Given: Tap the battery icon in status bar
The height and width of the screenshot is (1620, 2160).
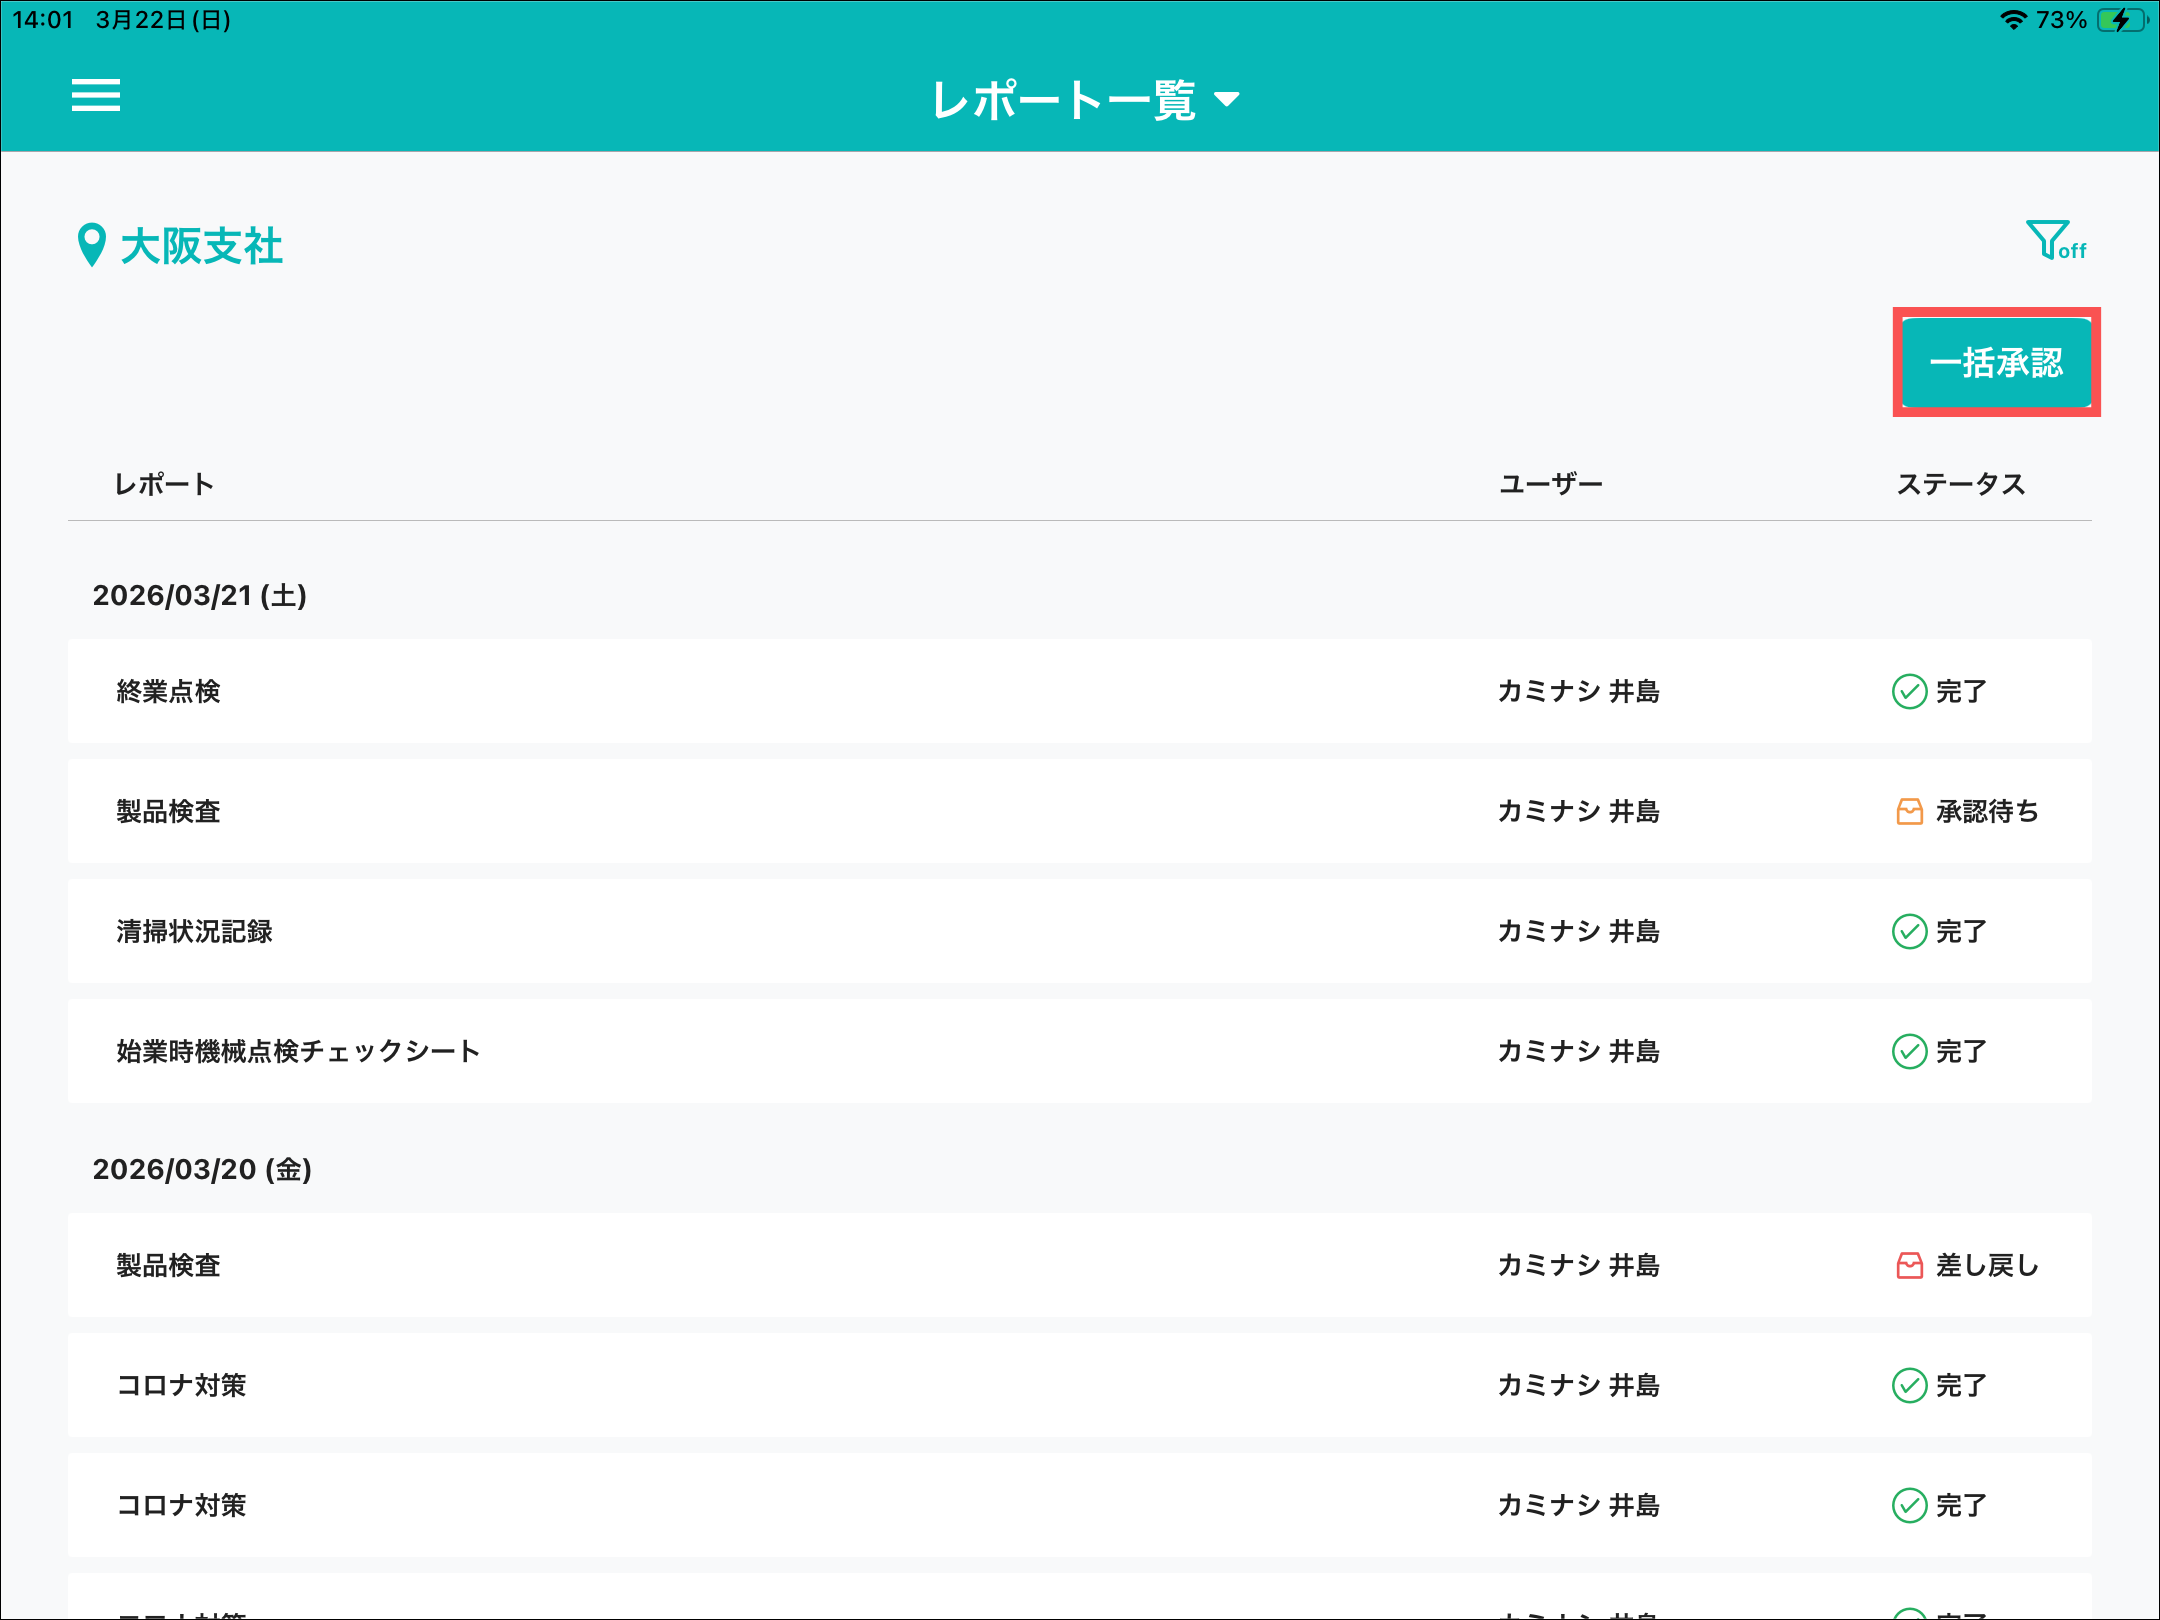Looking at the screenshot, I should pyautogui.click(x=2120, y=20).
